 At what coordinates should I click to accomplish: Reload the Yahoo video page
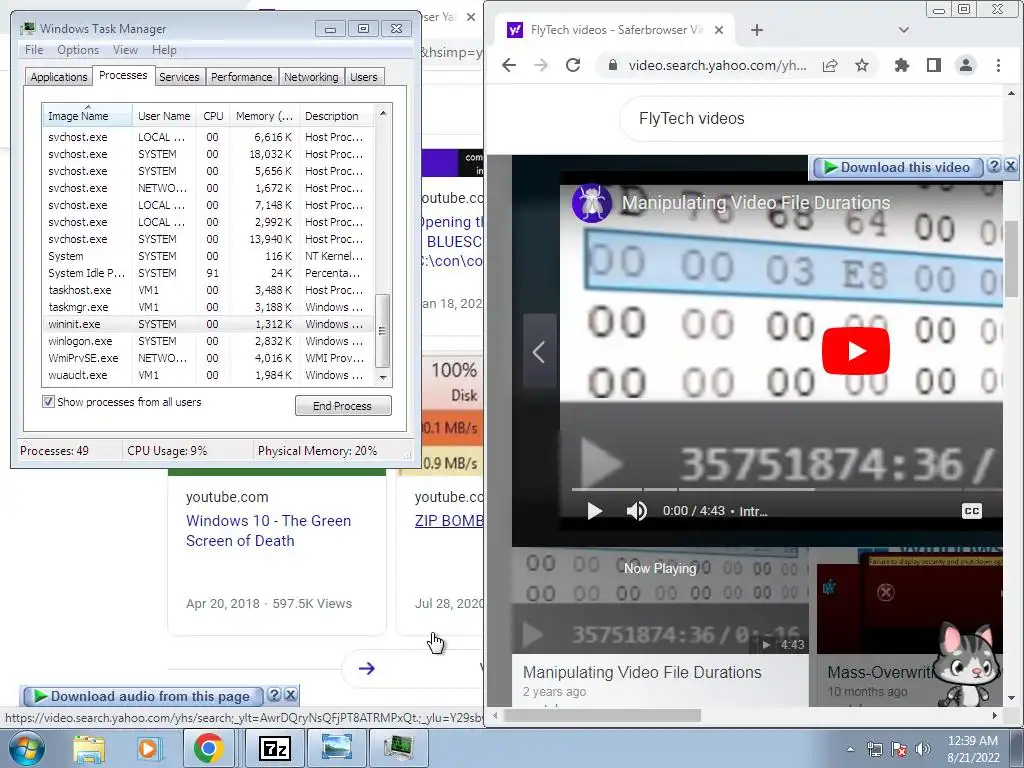pos(573,65)
